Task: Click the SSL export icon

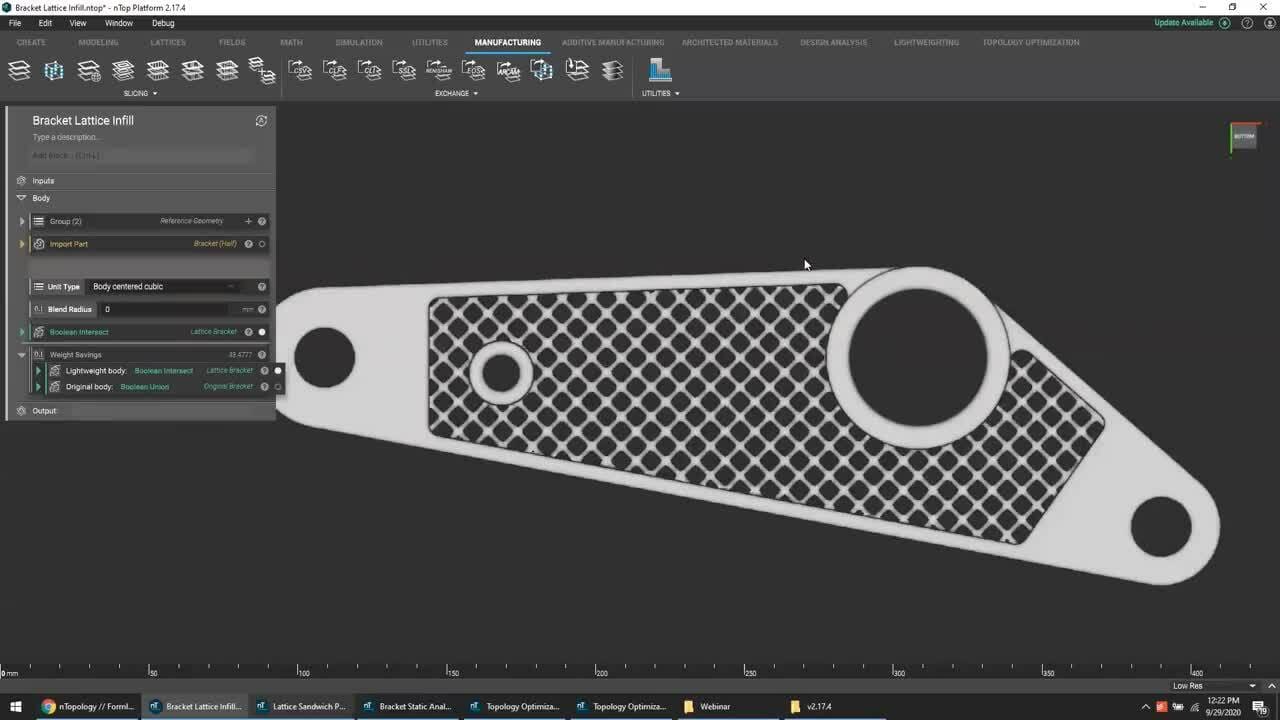Action: coord(404,70)
